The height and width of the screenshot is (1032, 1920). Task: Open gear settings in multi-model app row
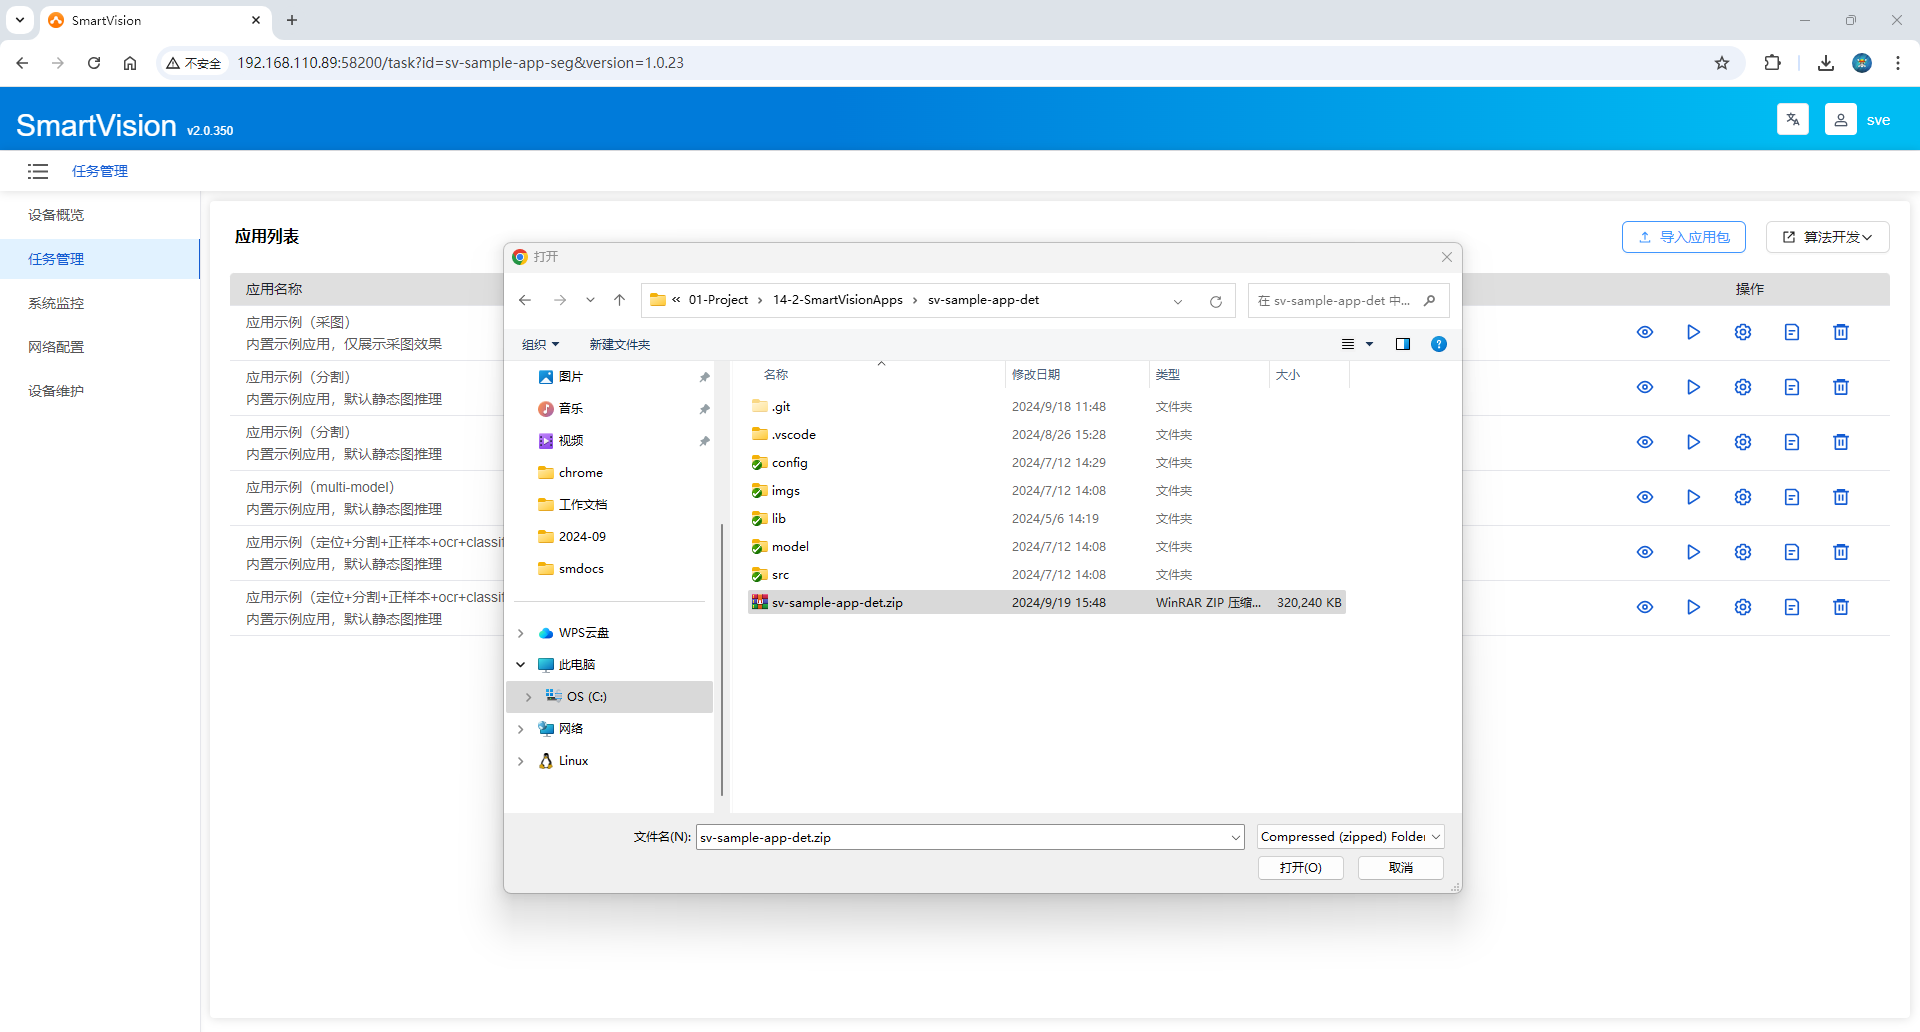(x=1743, y=497)
